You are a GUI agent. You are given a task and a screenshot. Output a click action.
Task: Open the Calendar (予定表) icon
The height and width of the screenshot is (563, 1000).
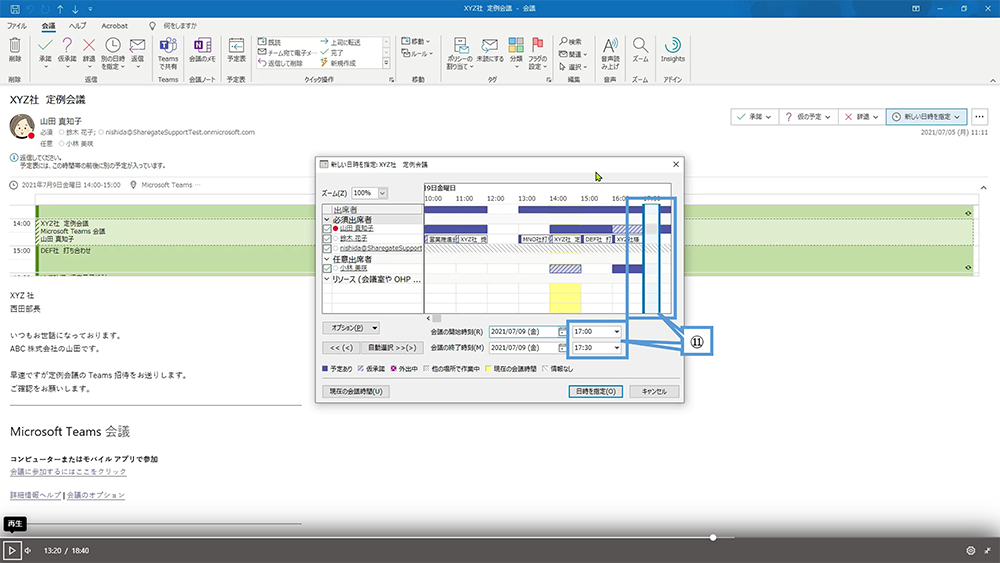click(236, 45)
